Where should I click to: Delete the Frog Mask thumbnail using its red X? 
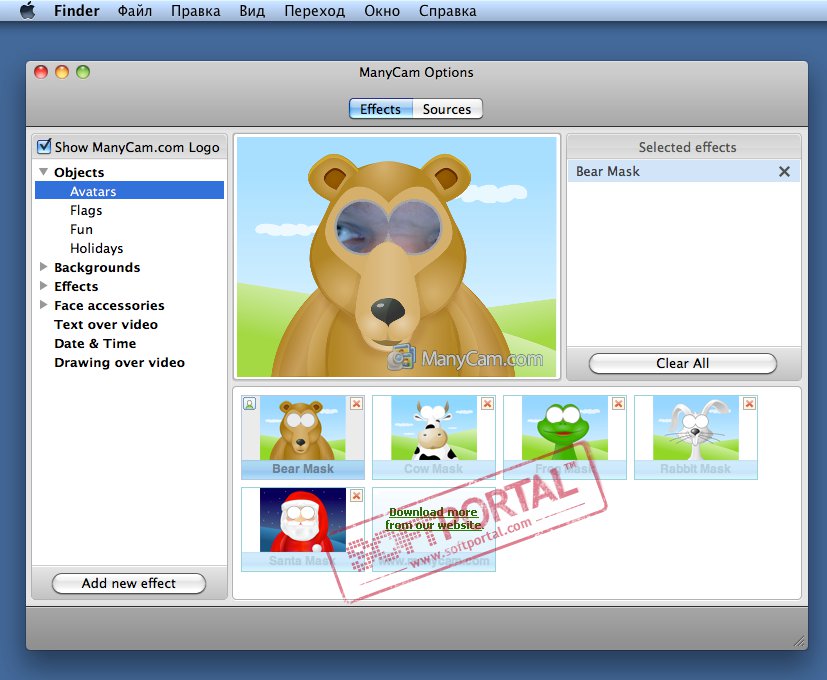(618, 404)
